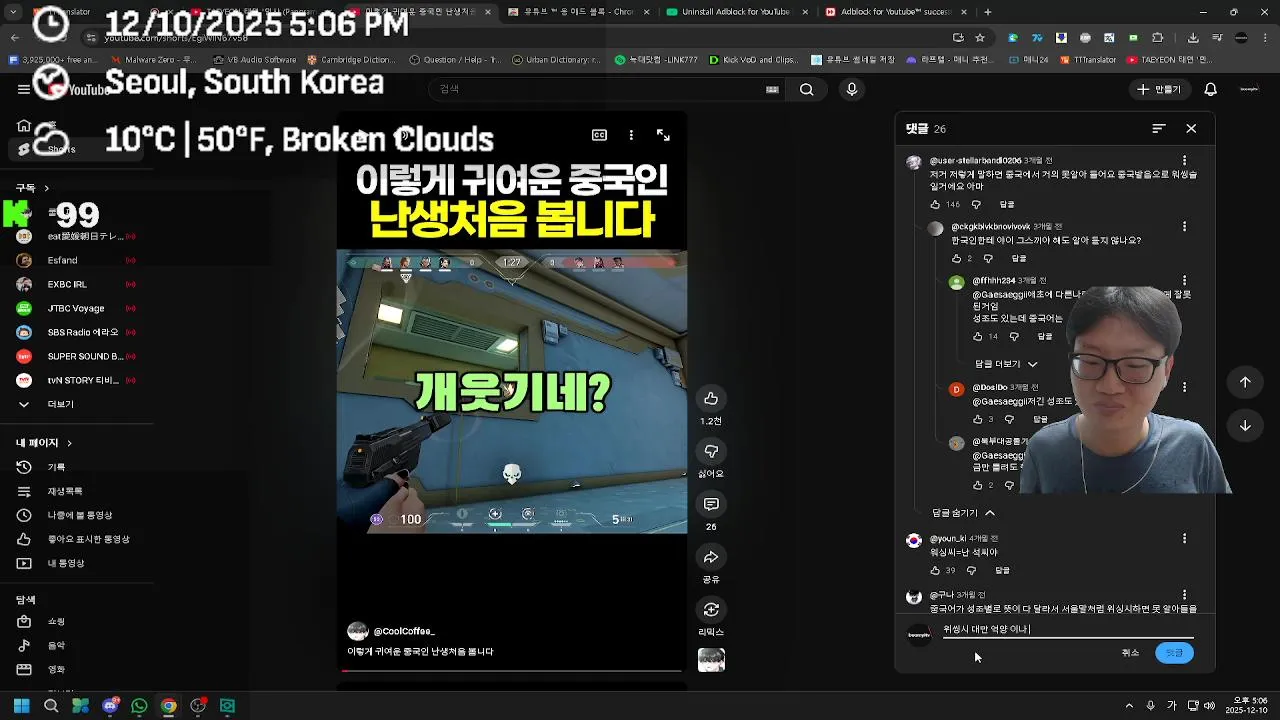This screenshot has width=1280, height=720.
Task: Dislike the @youn_ki comment
Action: (971, 571)
